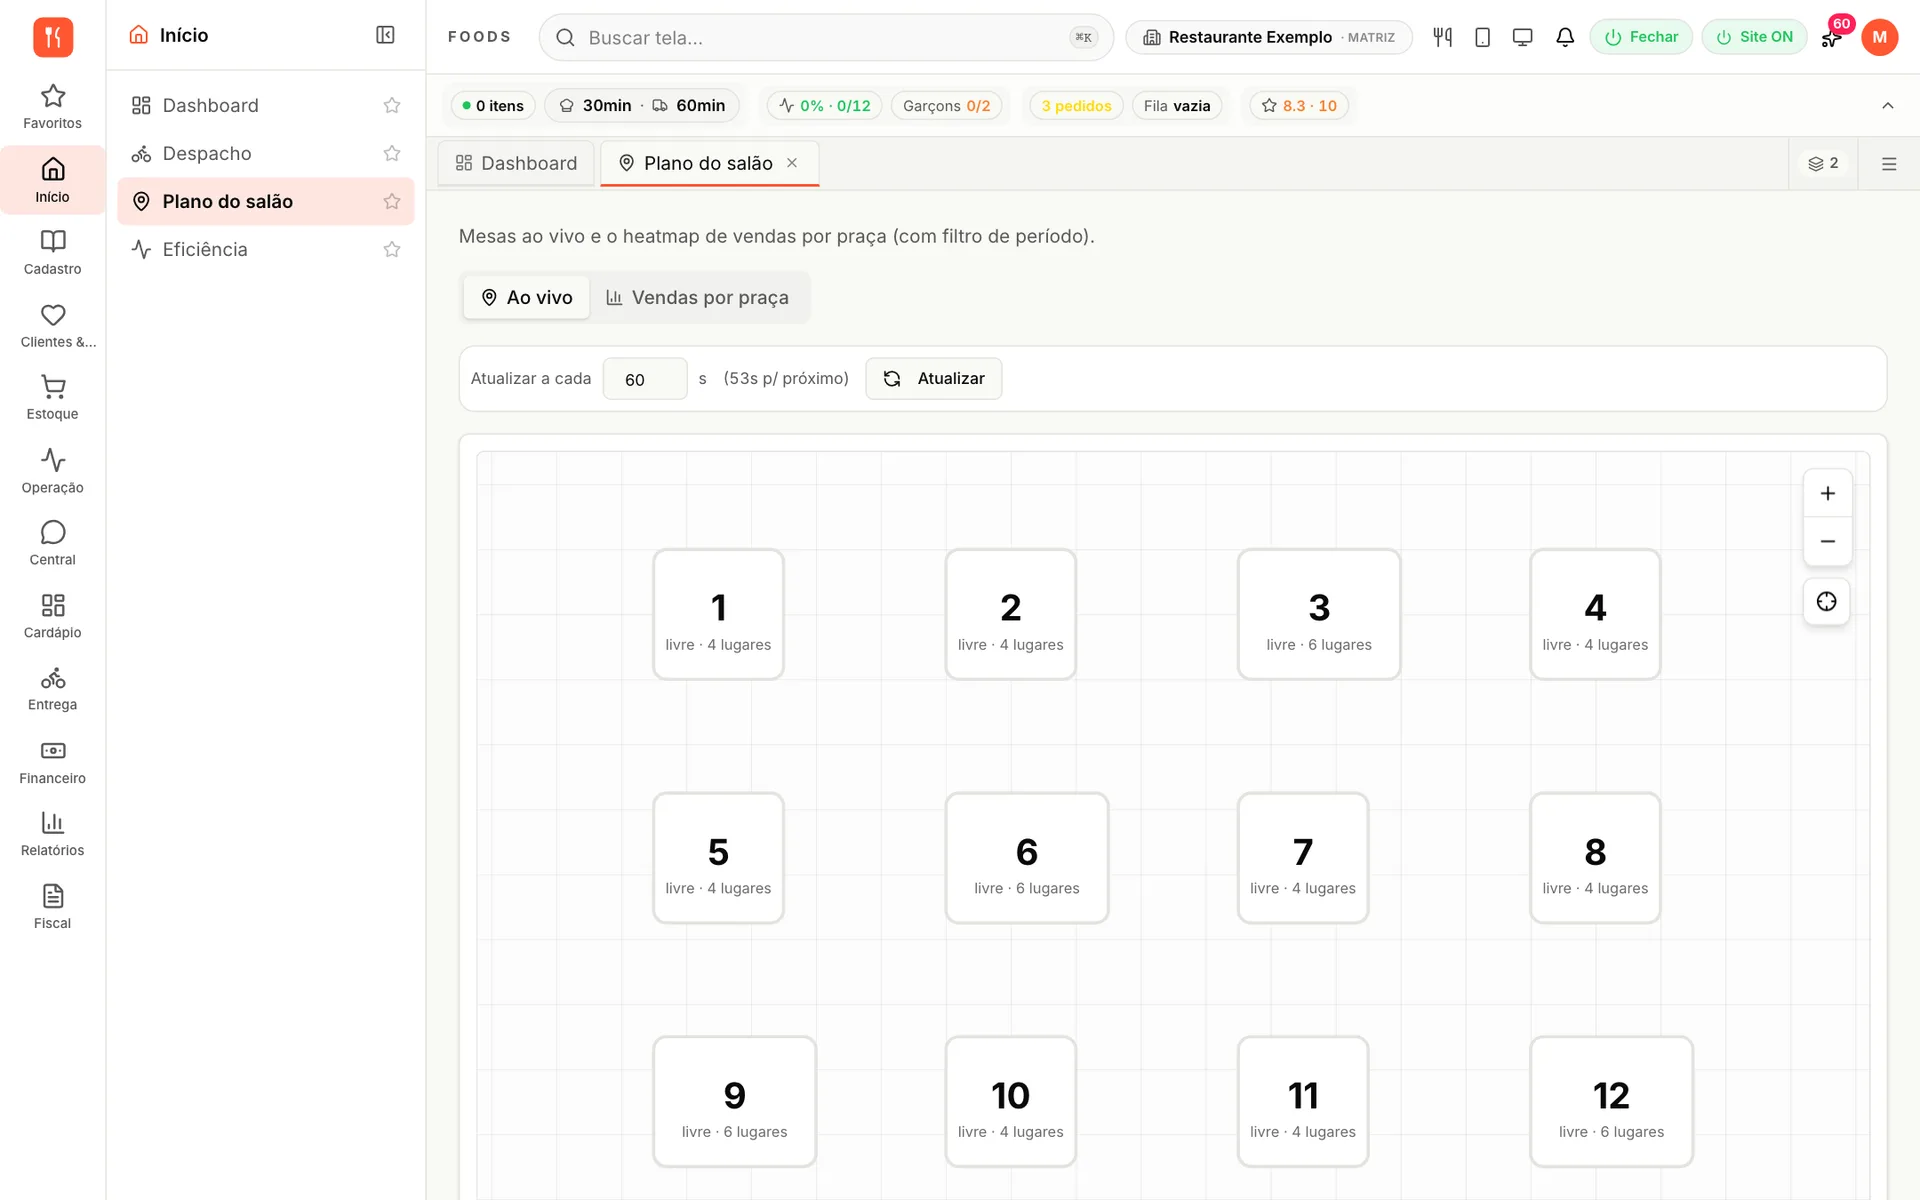Star the Plano do salão entry
This screenshot has width=1920, height=1200.
392,201
